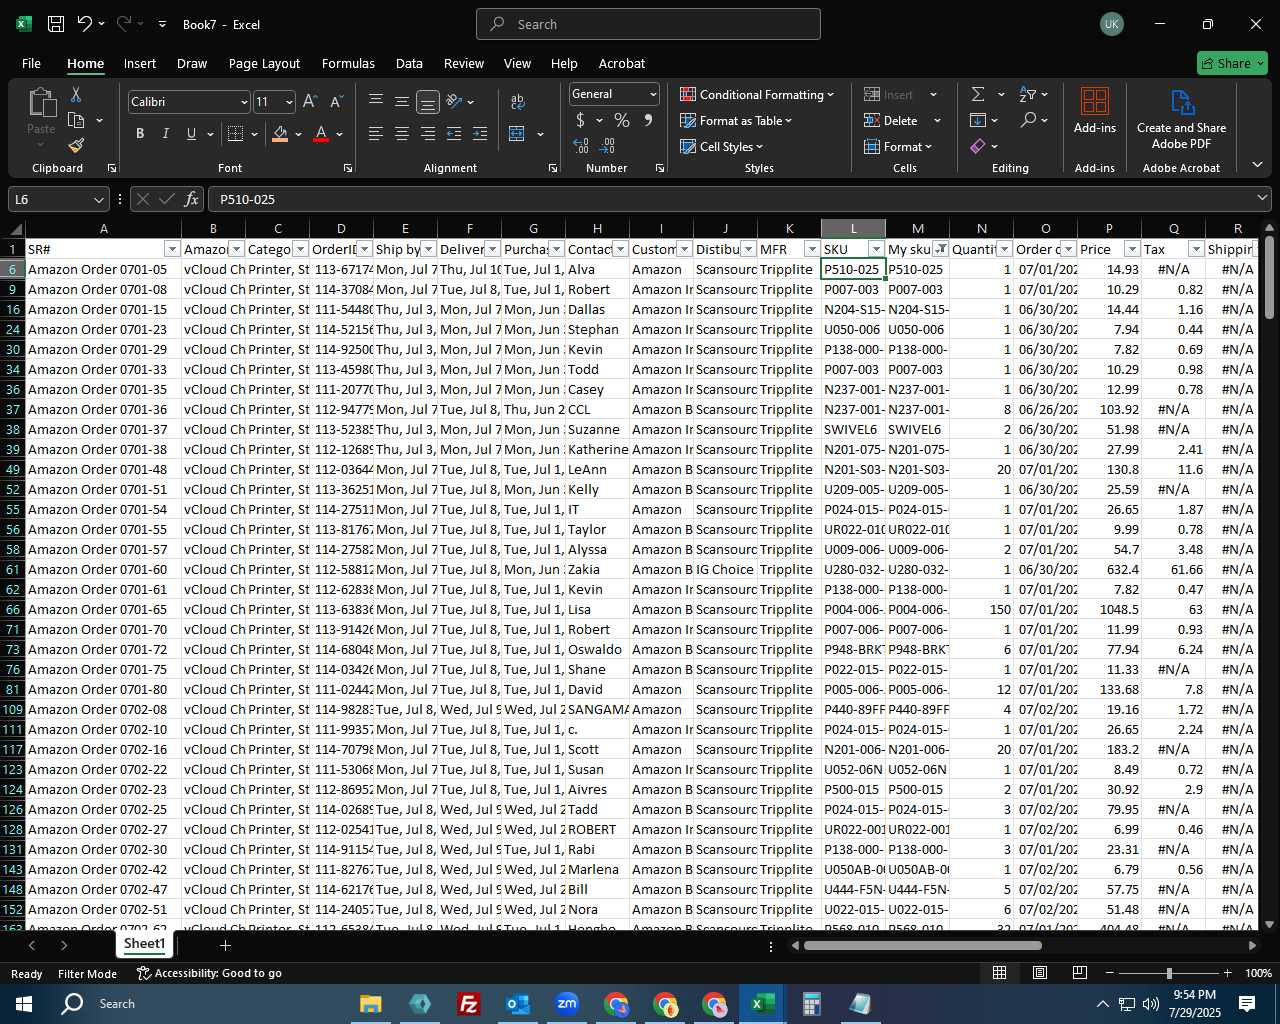The image size is (1280, 1024).
Task: Toggle Bold formatting
Action: point(140,134)
